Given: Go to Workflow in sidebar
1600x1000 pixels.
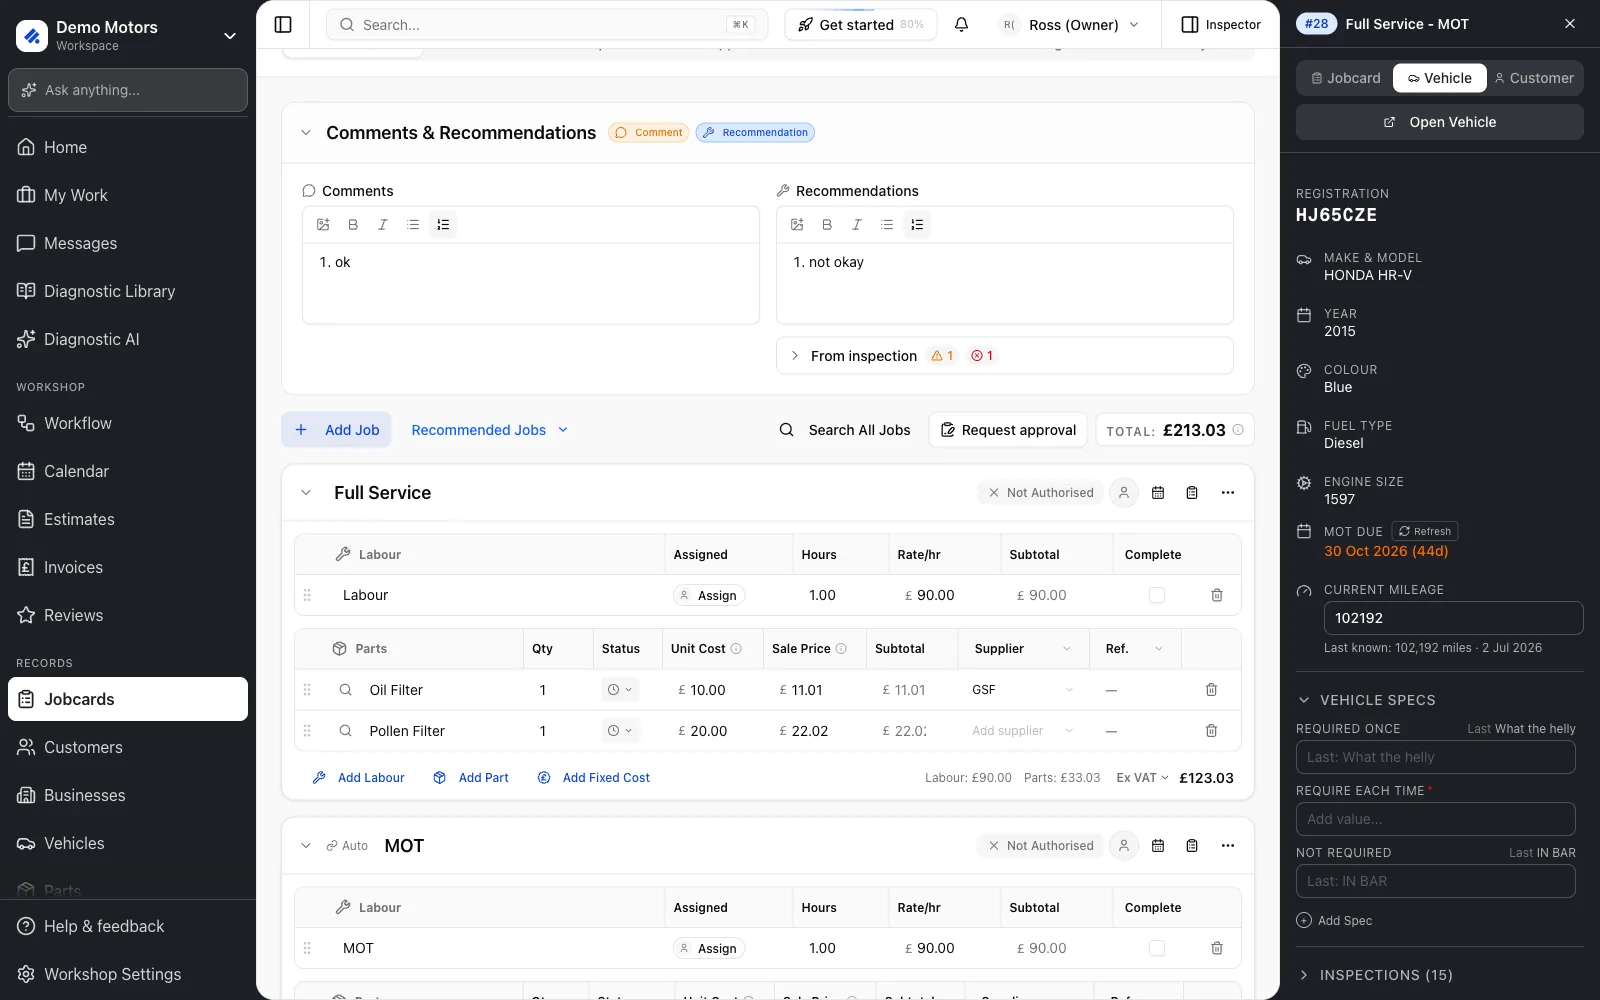Looking at the screenshot, I should pyautogui.click(x=128, y=423).
